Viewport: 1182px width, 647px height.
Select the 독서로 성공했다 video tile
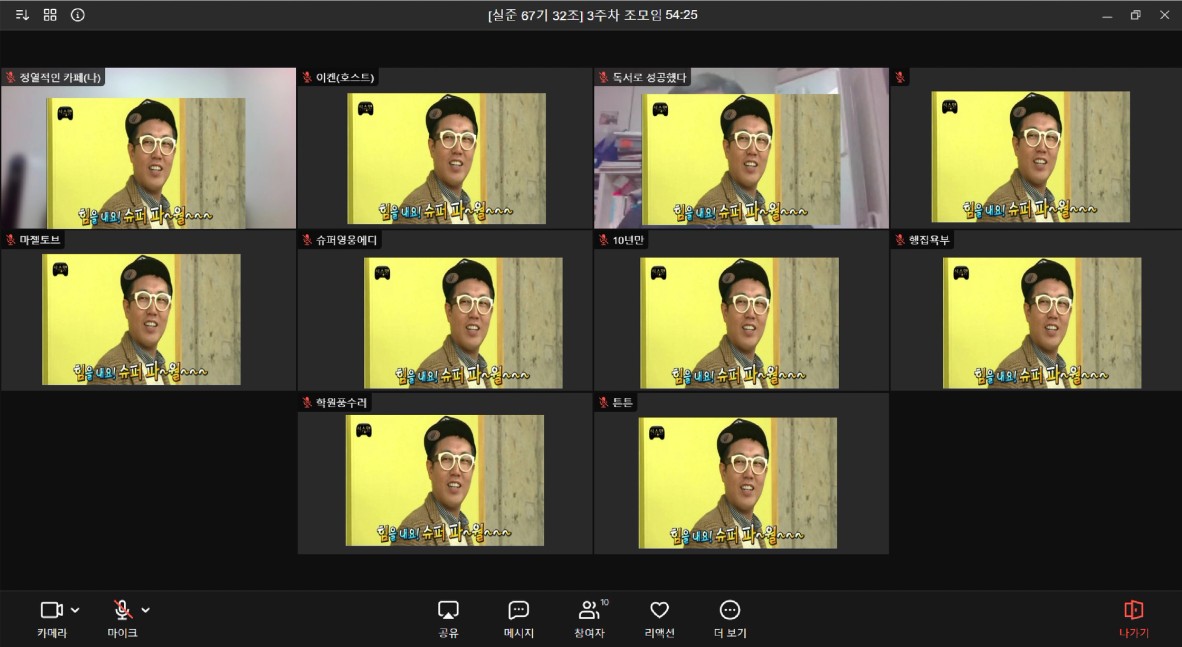[740, 157]
